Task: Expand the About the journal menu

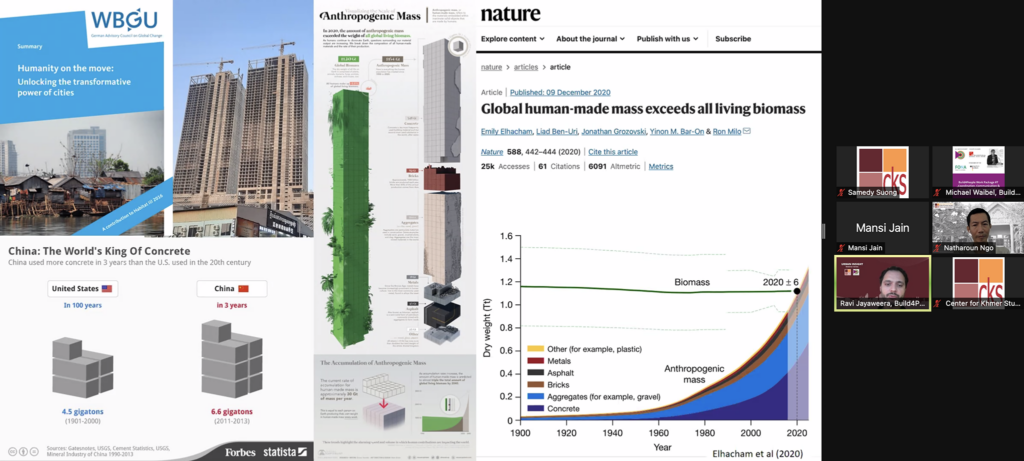Action: [590, 39]
